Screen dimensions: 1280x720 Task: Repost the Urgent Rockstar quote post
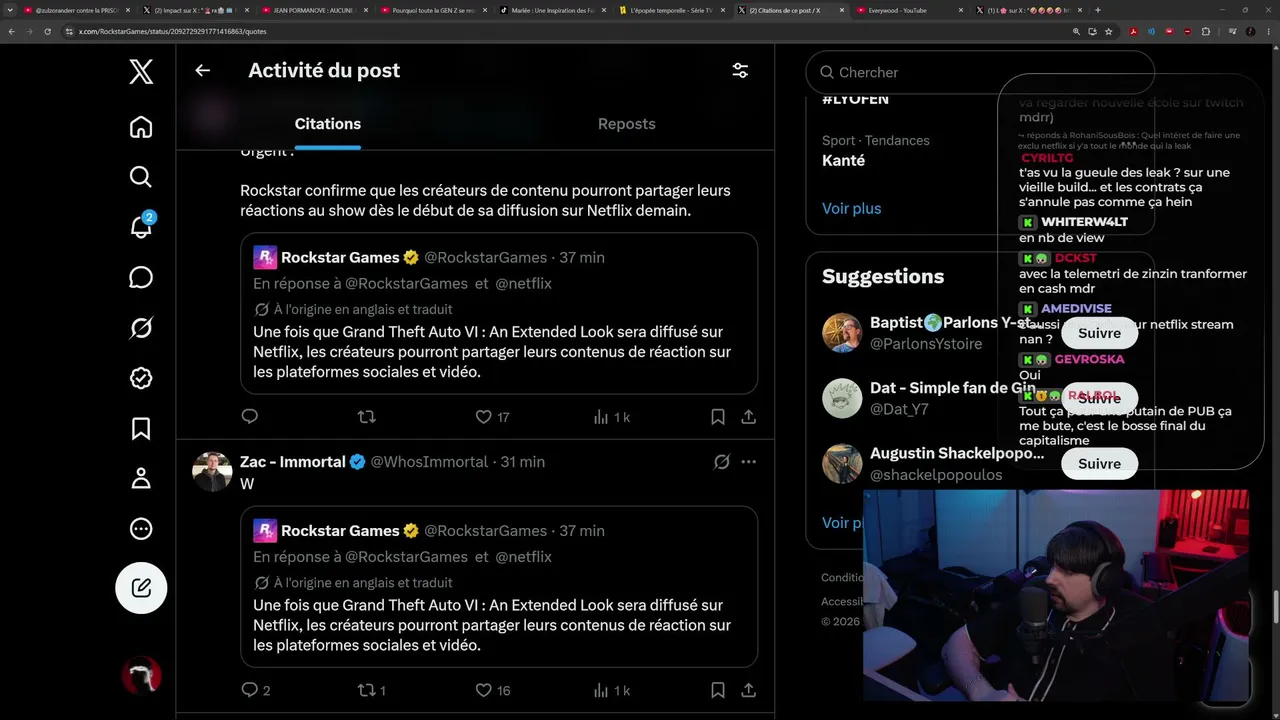pos(366,417)
